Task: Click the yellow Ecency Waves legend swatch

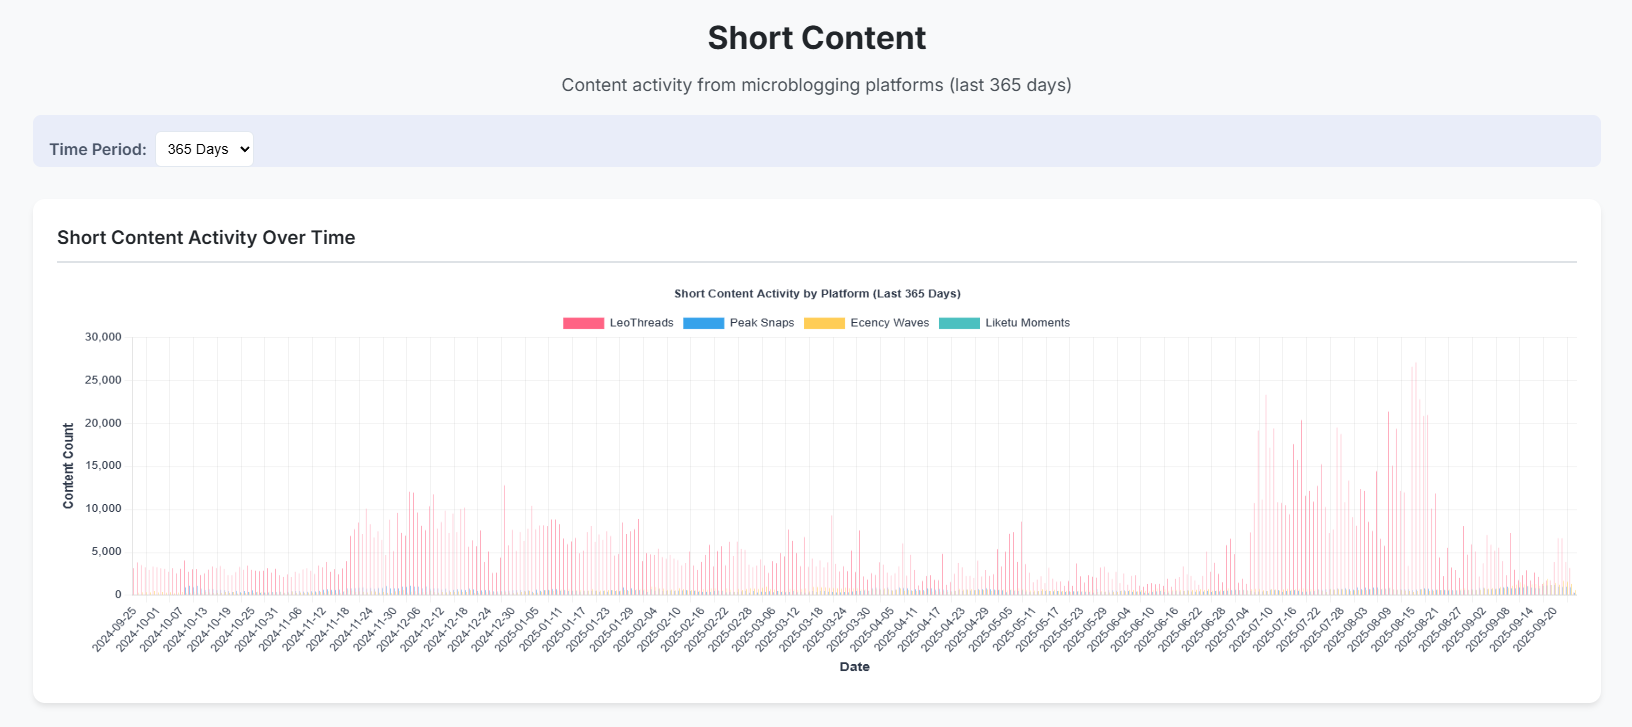Action: pos(824,323)
